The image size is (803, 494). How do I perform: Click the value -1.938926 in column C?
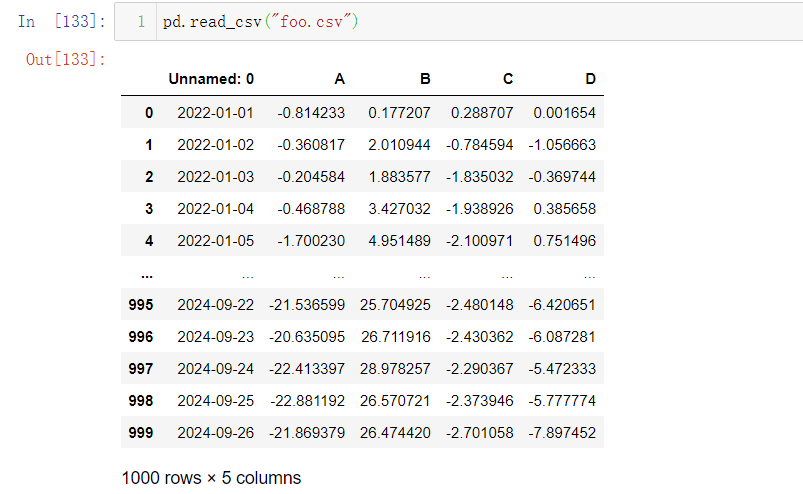[479, 209]
